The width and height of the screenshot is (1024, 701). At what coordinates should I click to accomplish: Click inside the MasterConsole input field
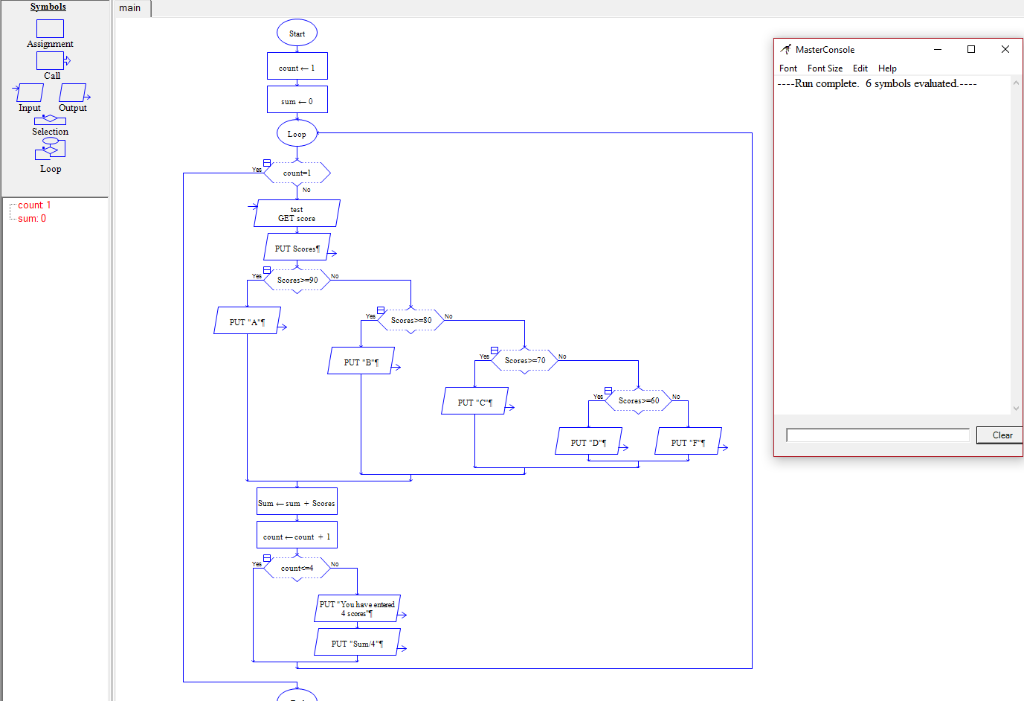877,434
